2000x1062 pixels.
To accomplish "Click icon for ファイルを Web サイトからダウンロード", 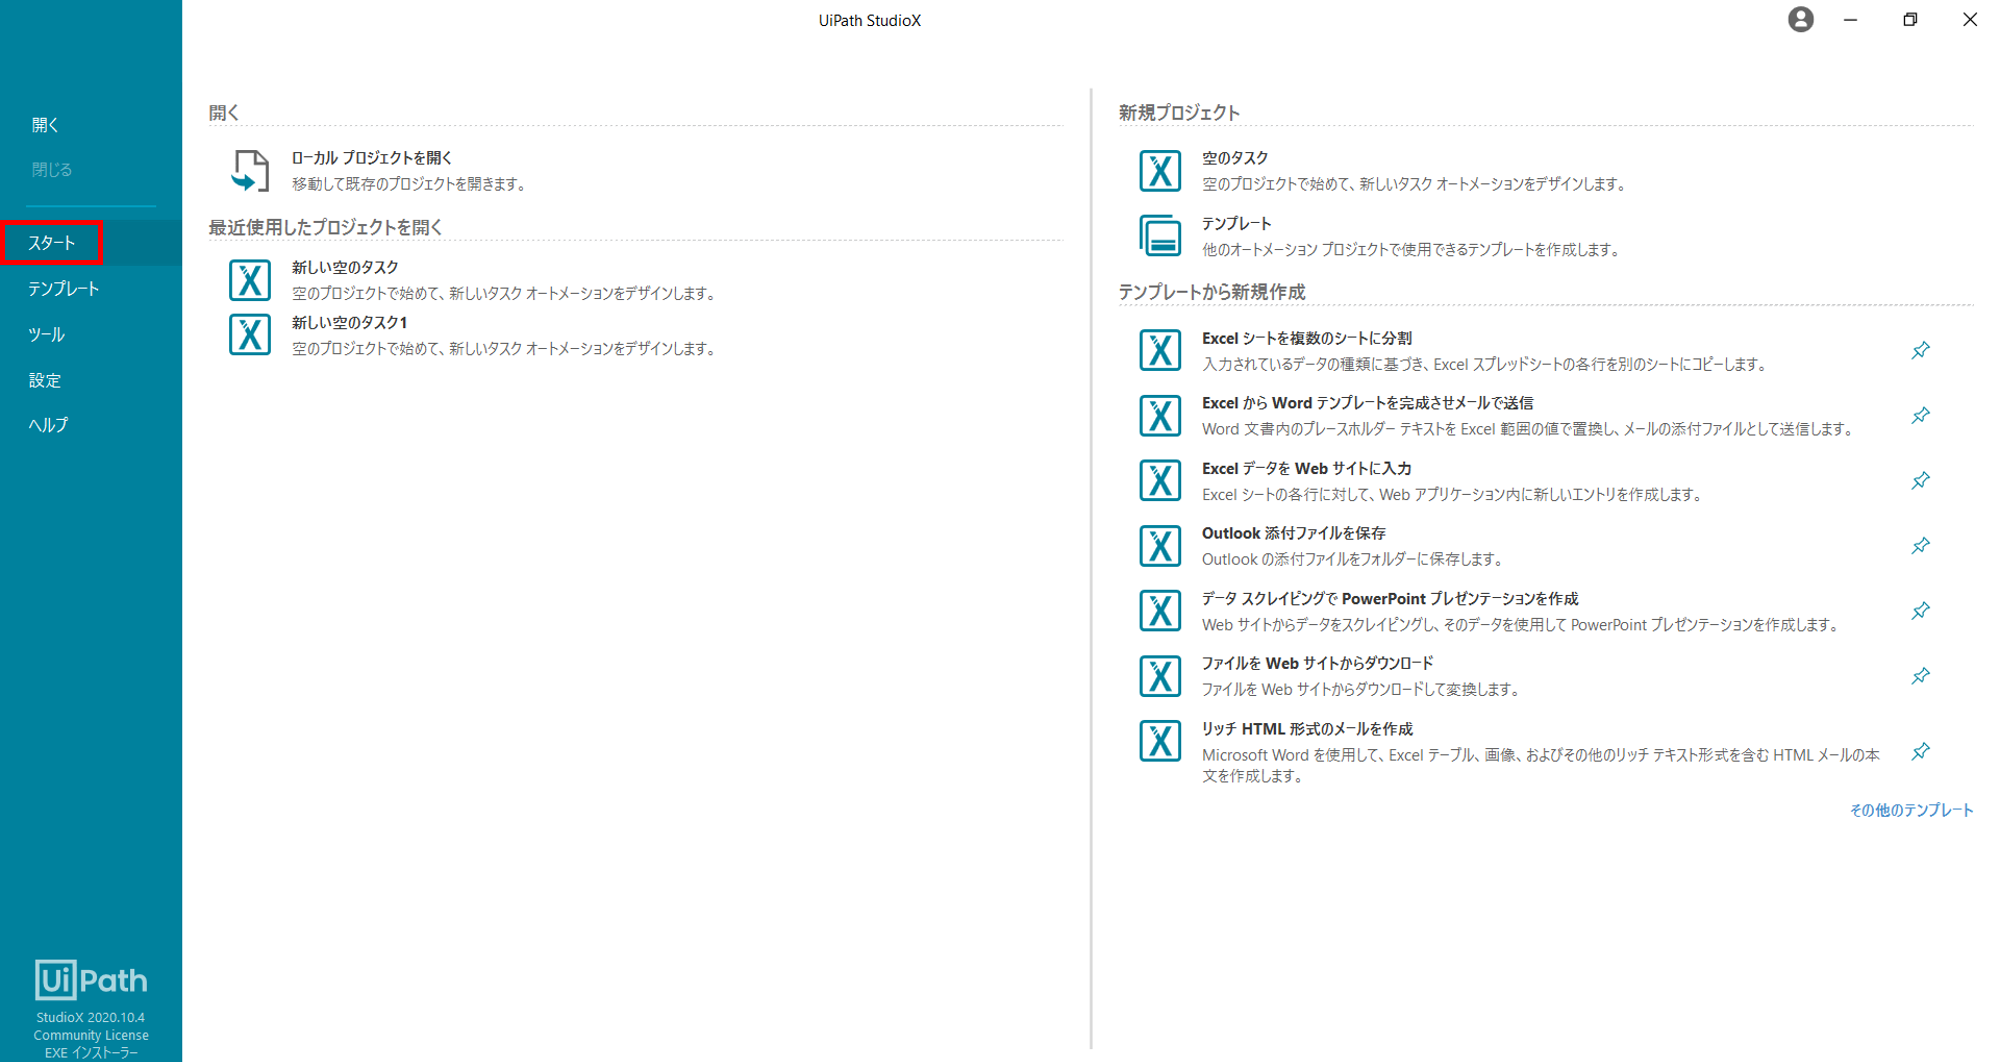I will point(1160,676).
